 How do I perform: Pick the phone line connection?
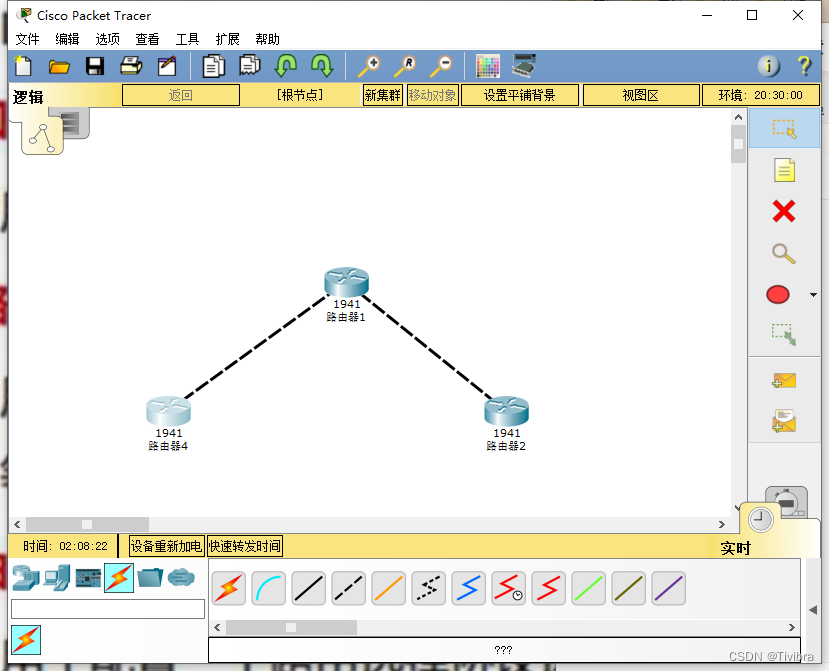429,588
